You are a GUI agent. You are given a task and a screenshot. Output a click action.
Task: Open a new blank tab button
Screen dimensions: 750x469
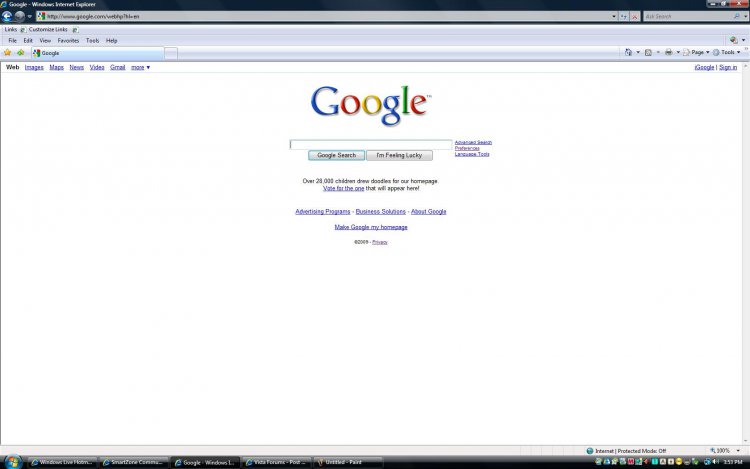(x=171, y=53)
